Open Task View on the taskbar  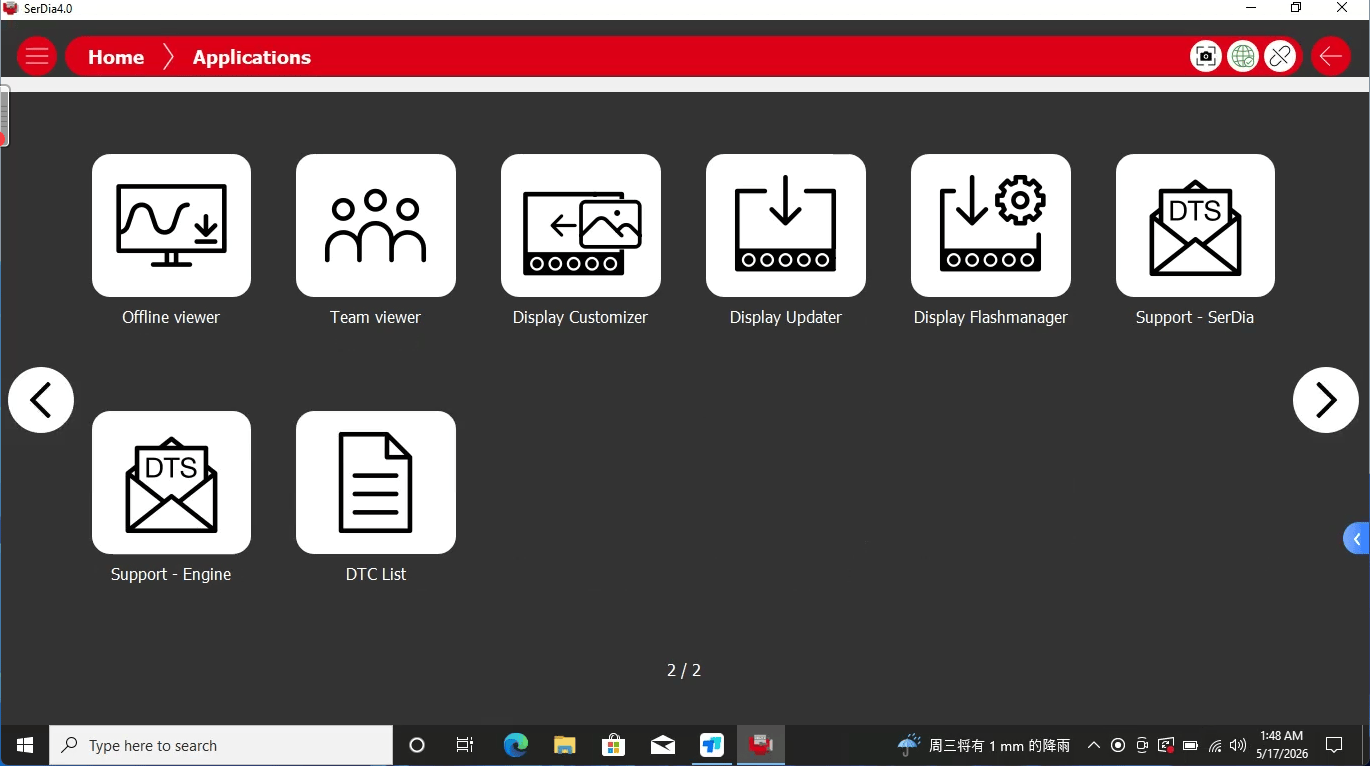465,745
